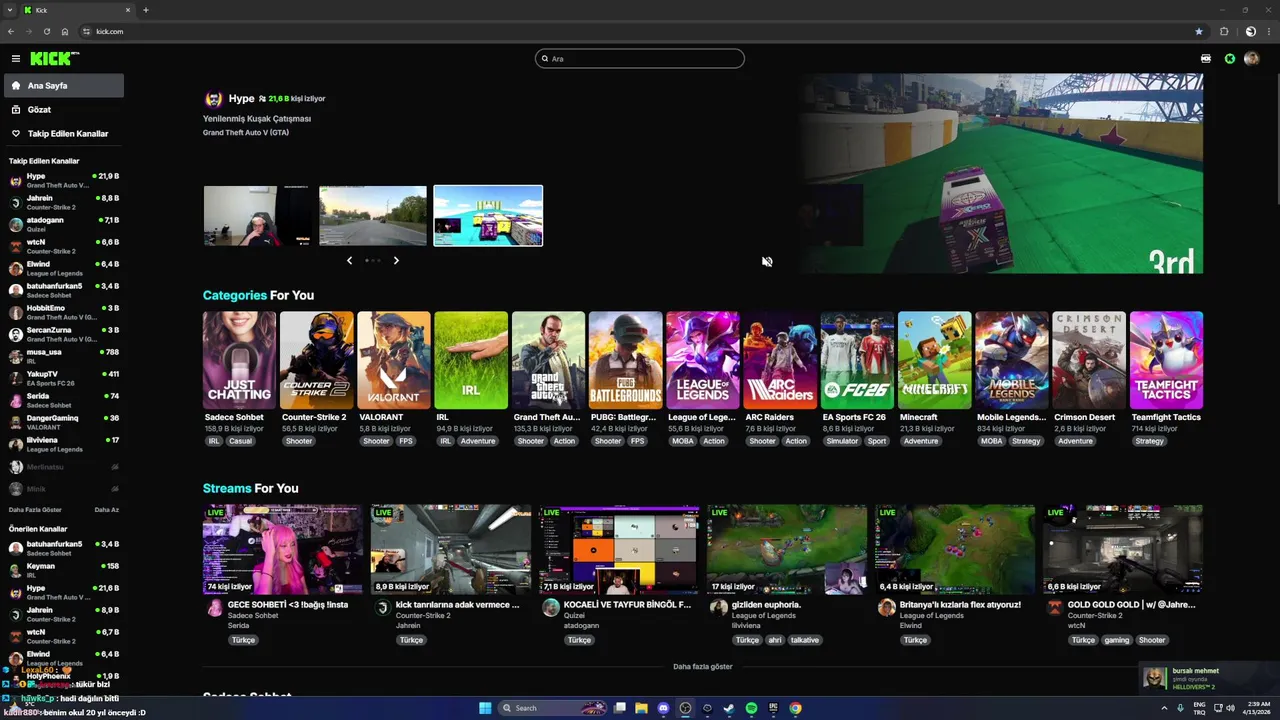Open GECE SOHBETİ stream thumbnail
The height and width of the screenshot is (720, 1280).
[x=283, y=549]
